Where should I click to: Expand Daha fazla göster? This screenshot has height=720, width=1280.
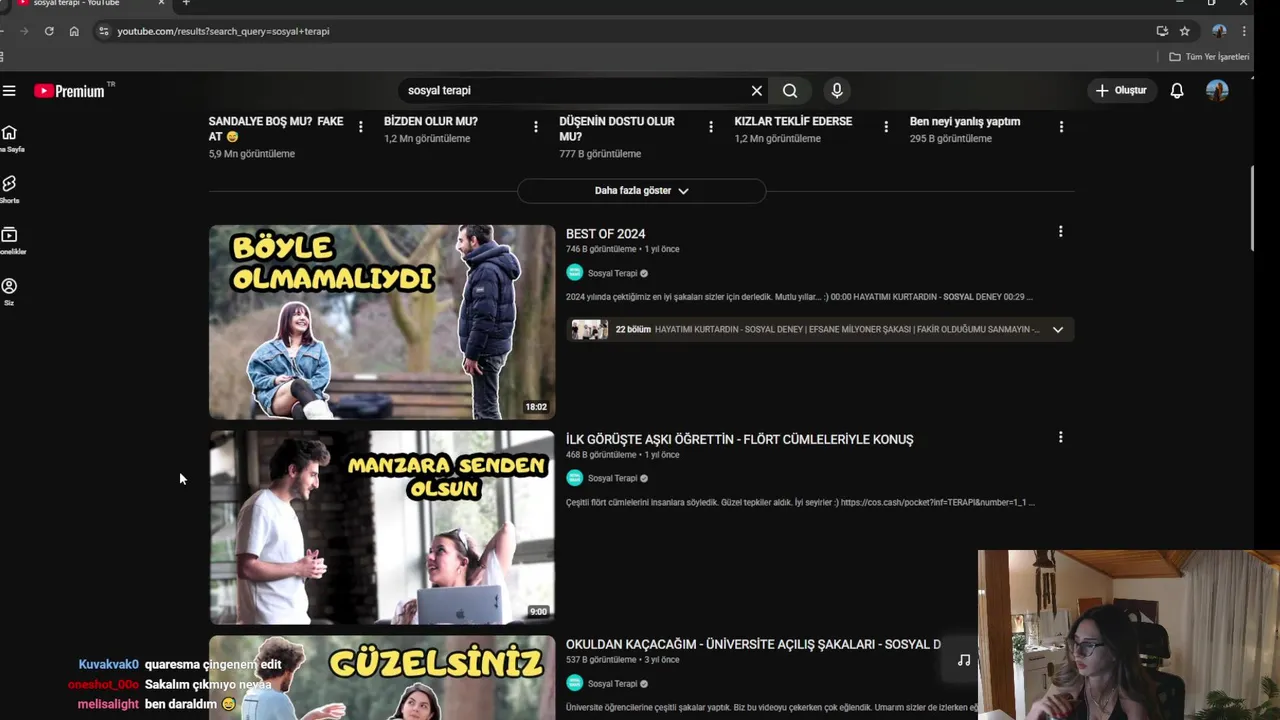click(x=642, y=191)
